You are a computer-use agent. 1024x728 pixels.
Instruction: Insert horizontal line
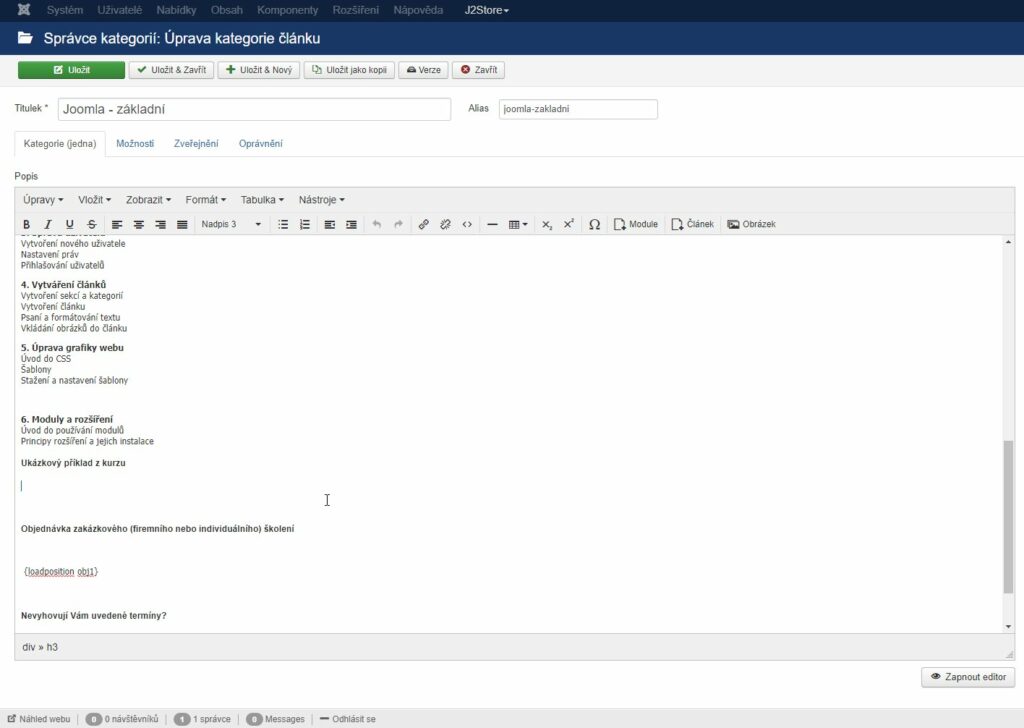pyautogui.click(x=492, y=224)
